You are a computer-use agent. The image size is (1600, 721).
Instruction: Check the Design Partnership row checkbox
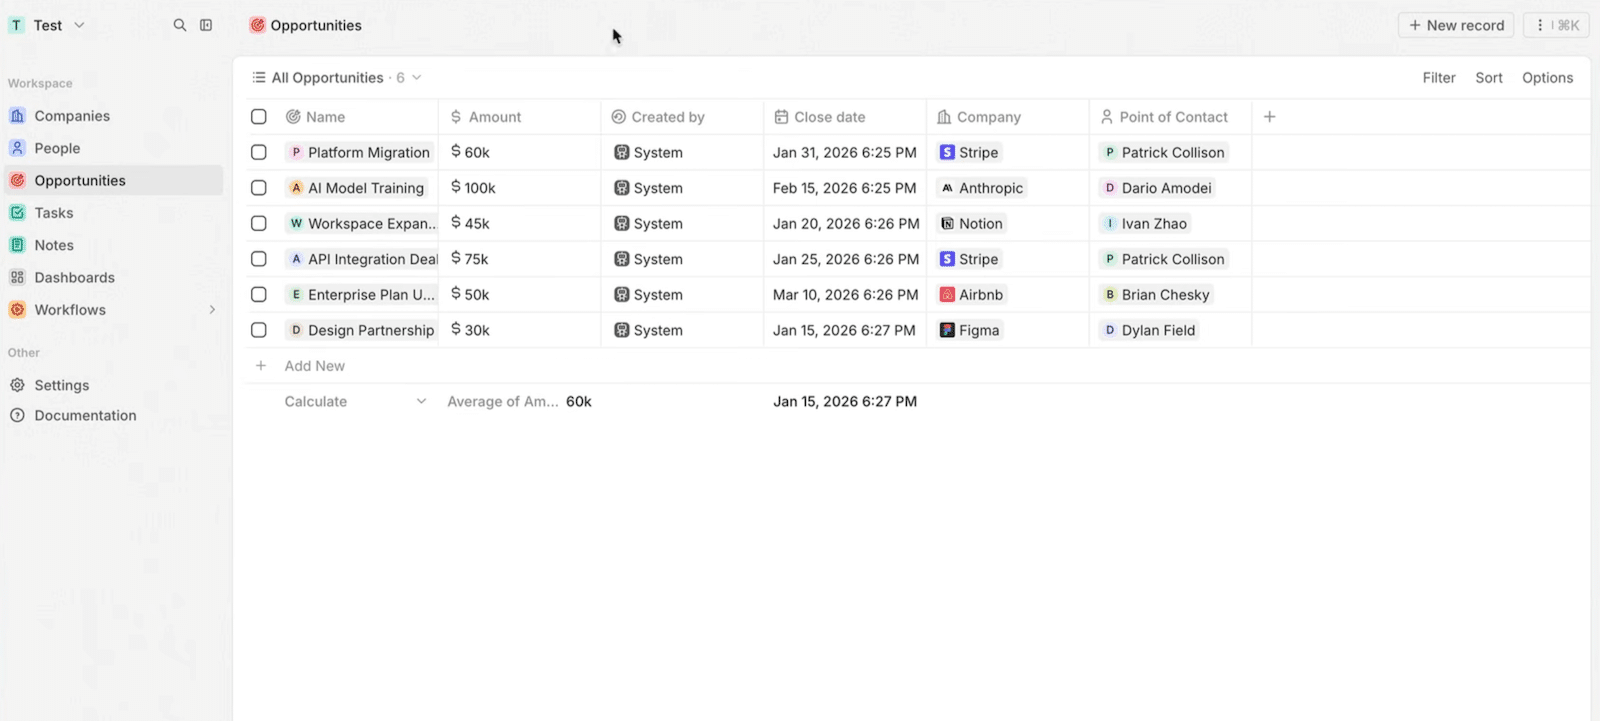259,330
